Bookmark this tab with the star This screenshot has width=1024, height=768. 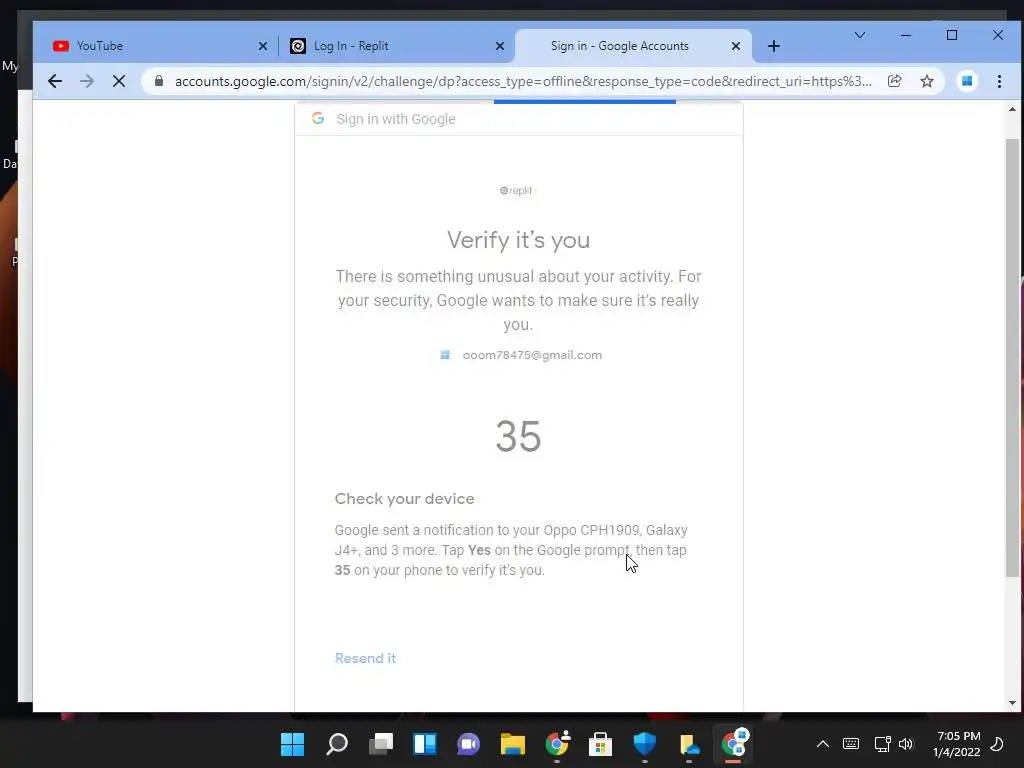pyautogui.click(x=927, y=81)
